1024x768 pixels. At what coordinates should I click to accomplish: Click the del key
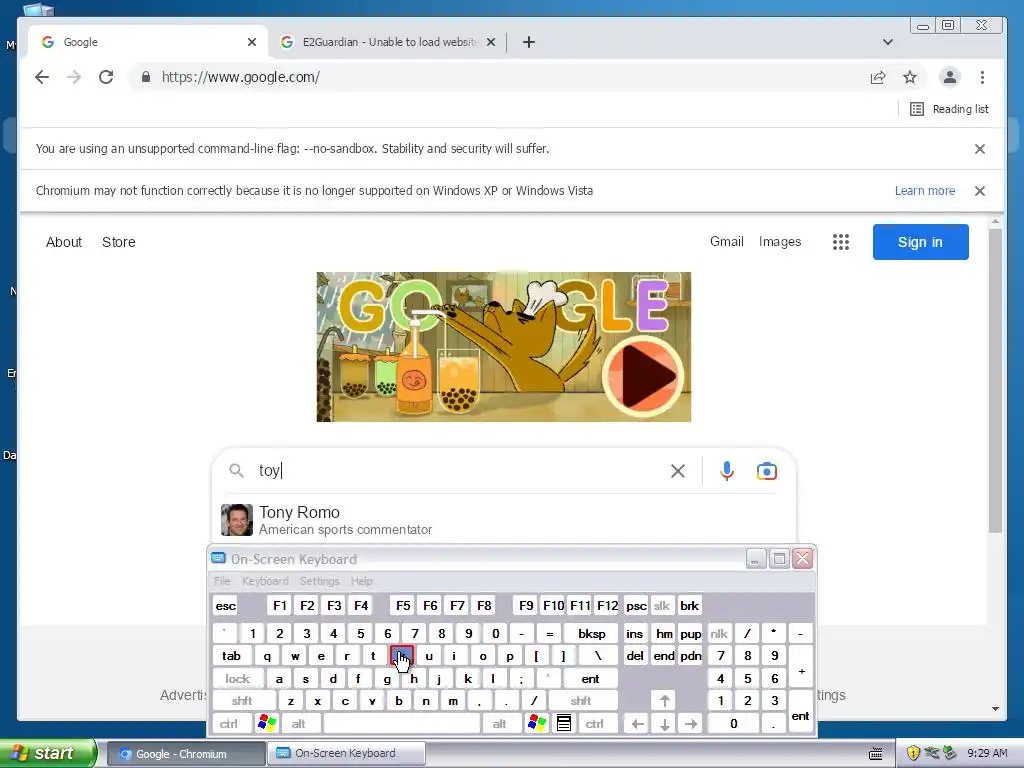tap(635, 656)
